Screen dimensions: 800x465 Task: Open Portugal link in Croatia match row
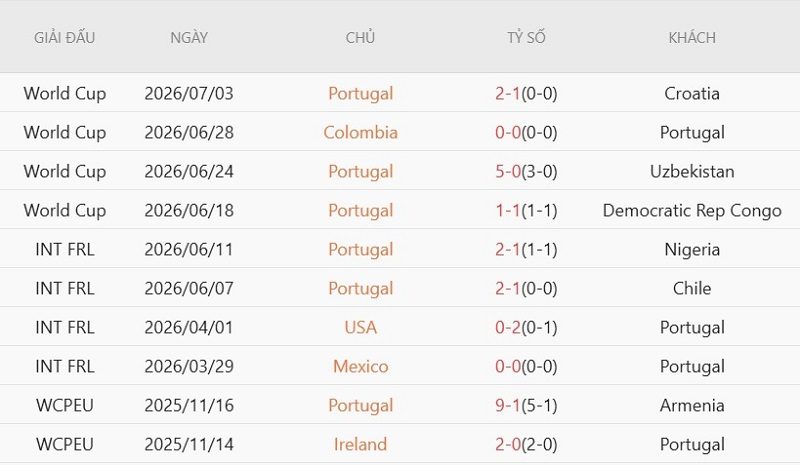(x=361, y=93)
